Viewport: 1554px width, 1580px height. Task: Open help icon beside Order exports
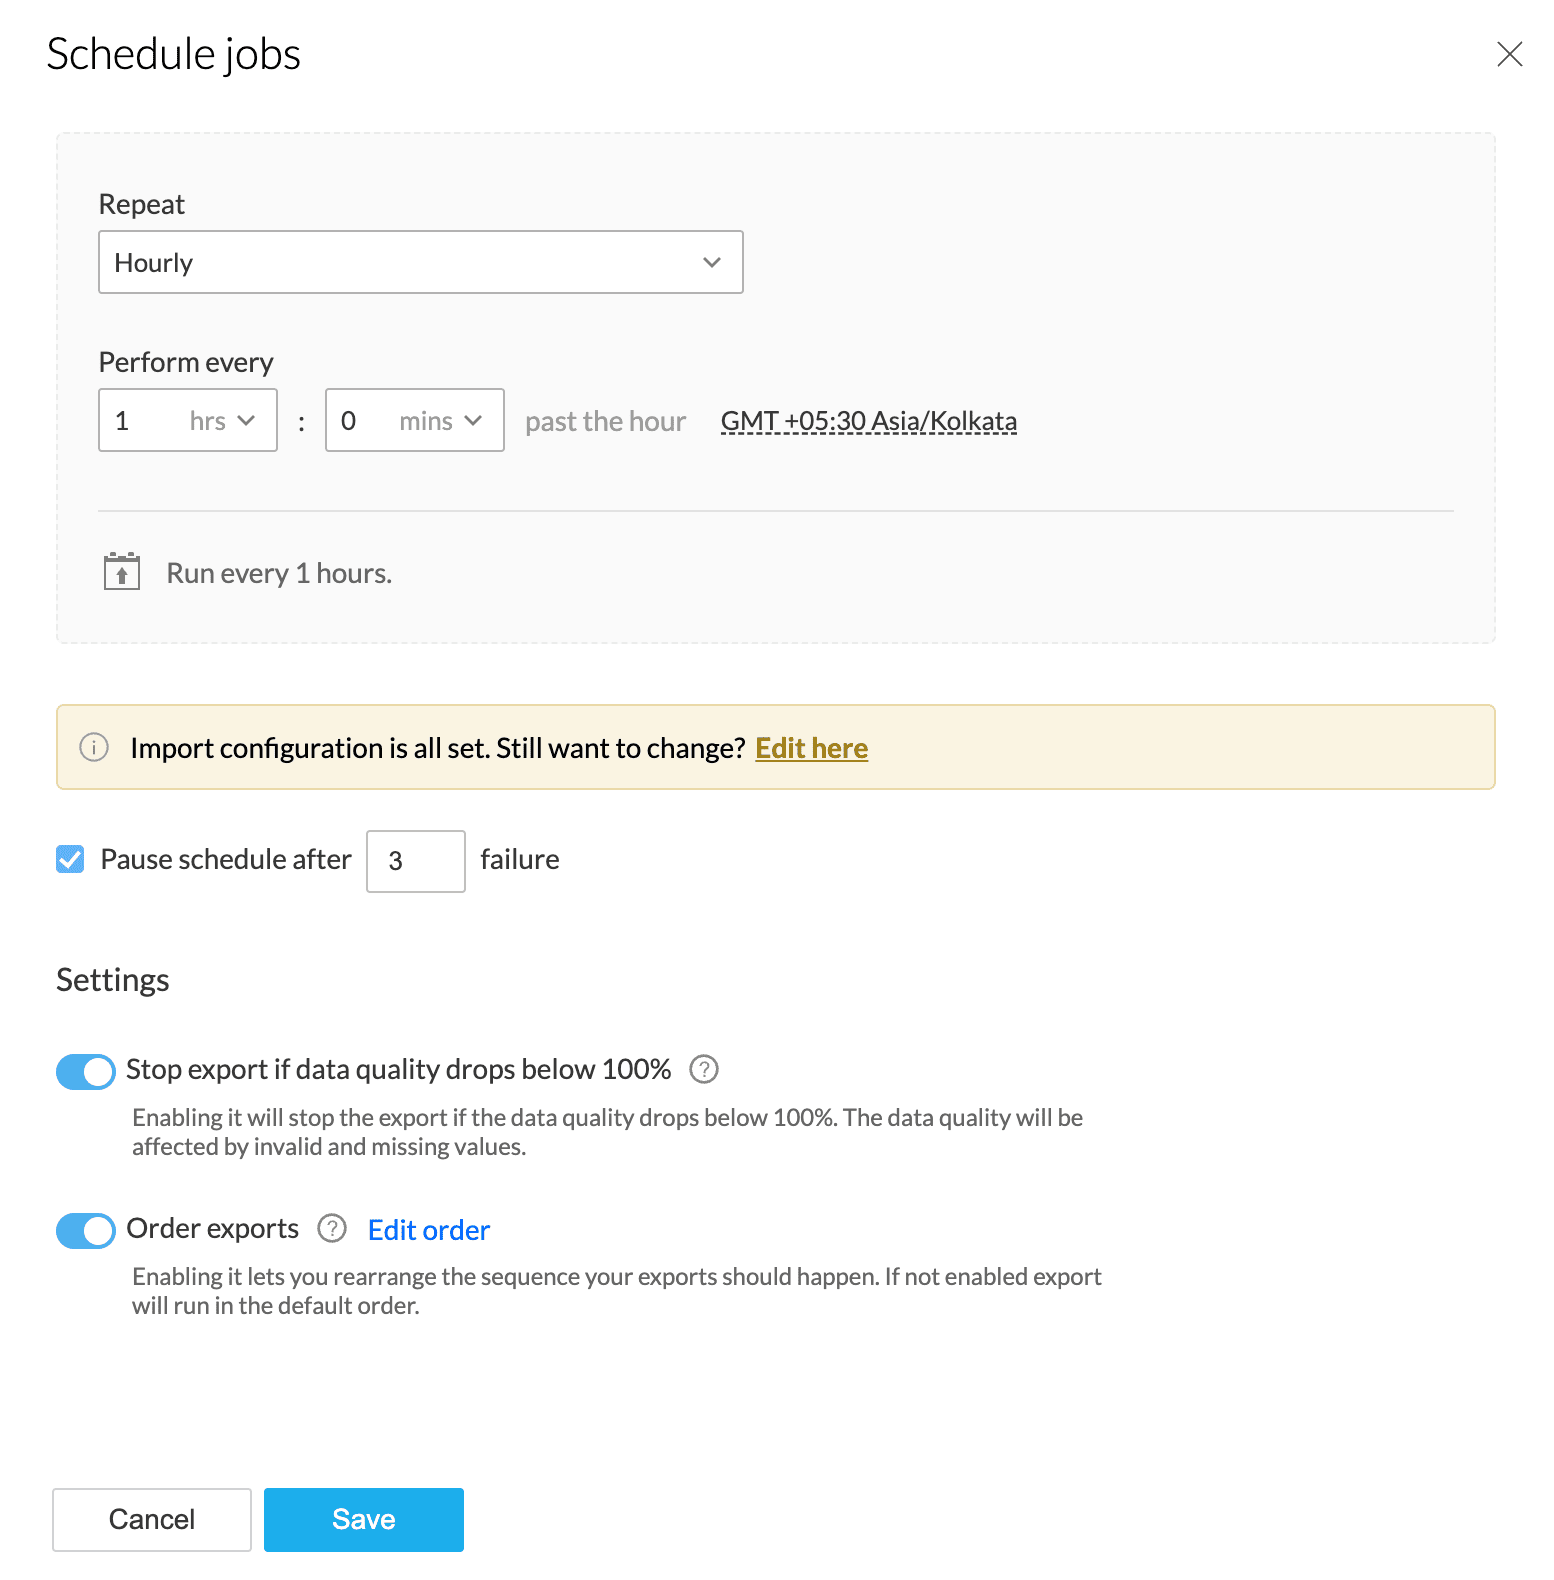point(332,1228)
